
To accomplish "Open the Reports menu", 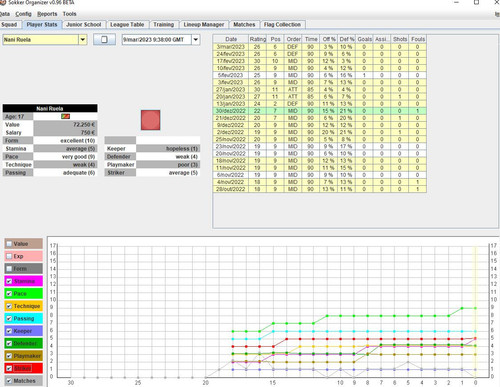I will (x=47, y=14).
